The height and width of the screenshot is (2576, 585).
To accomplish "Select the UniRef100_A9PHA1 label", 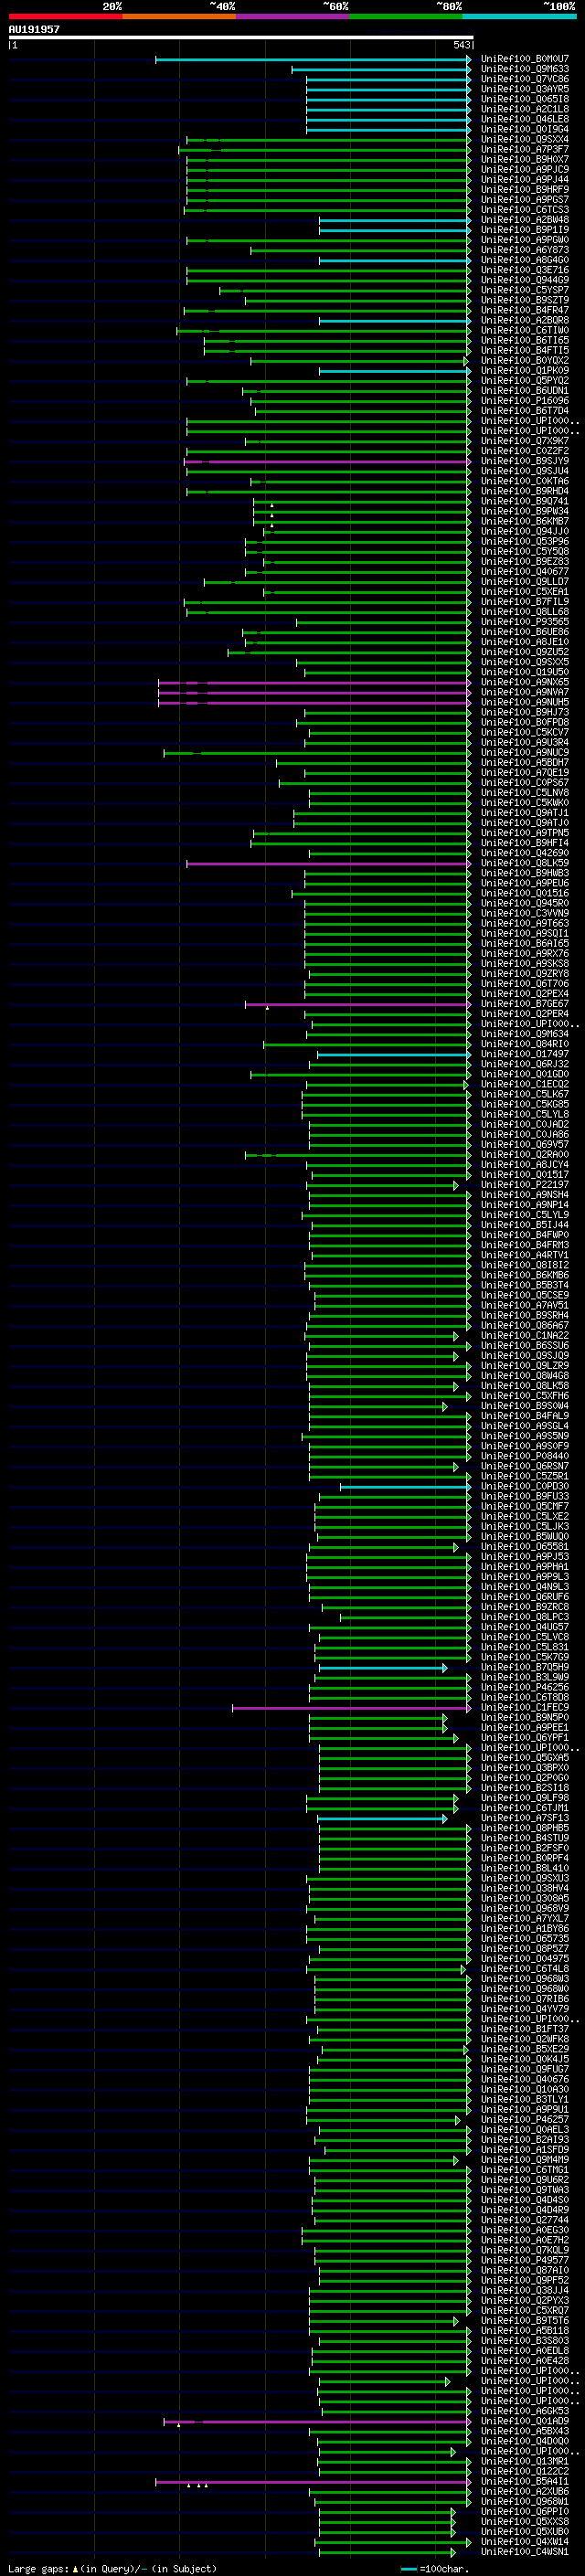I will pos(524,1567).
